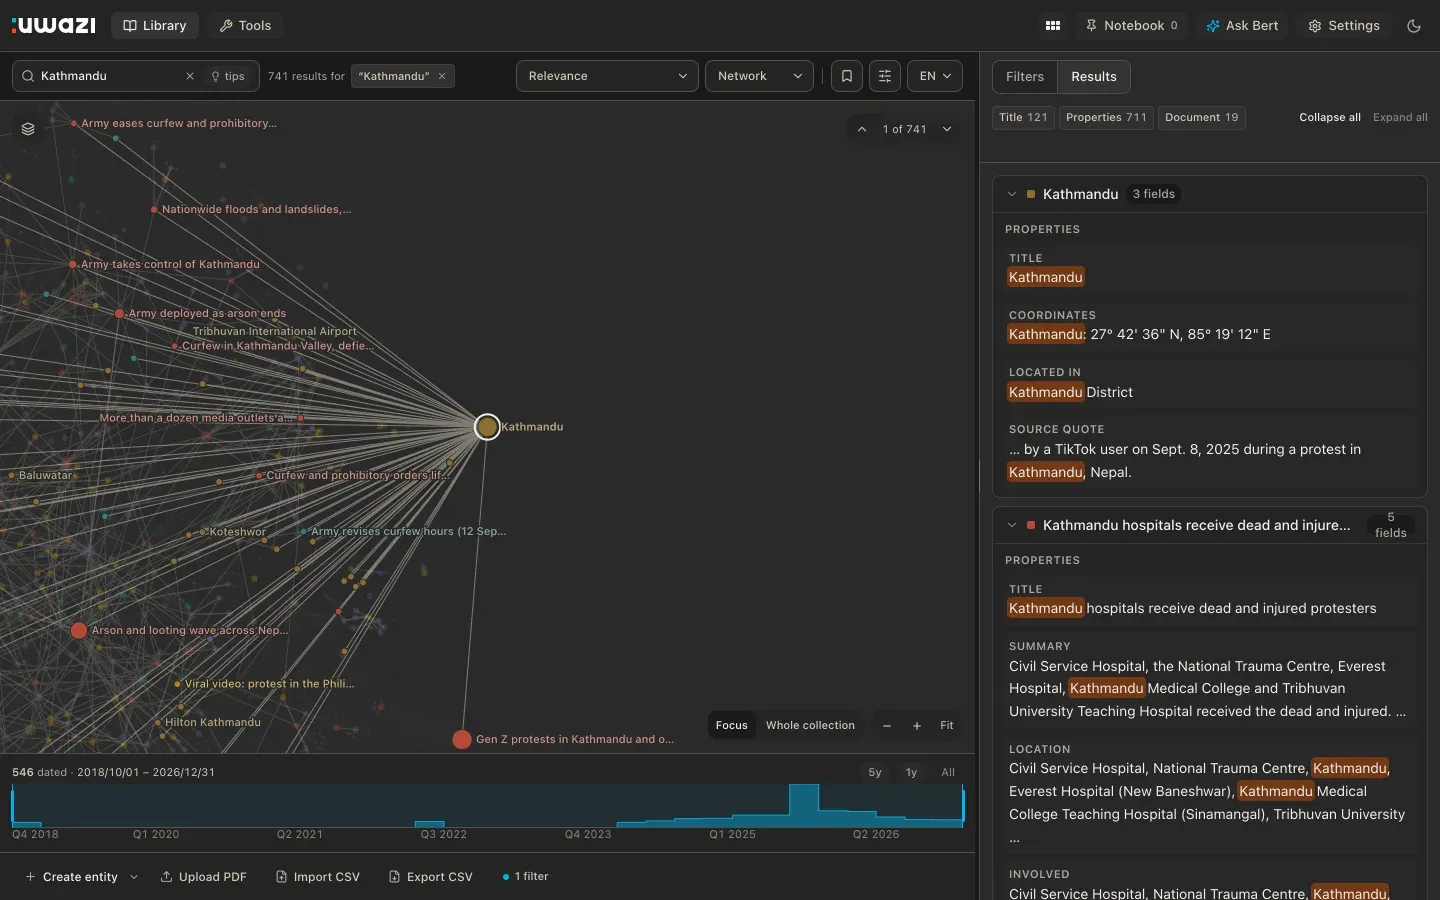Switch to the Filters tab

tap(1025, 77)
